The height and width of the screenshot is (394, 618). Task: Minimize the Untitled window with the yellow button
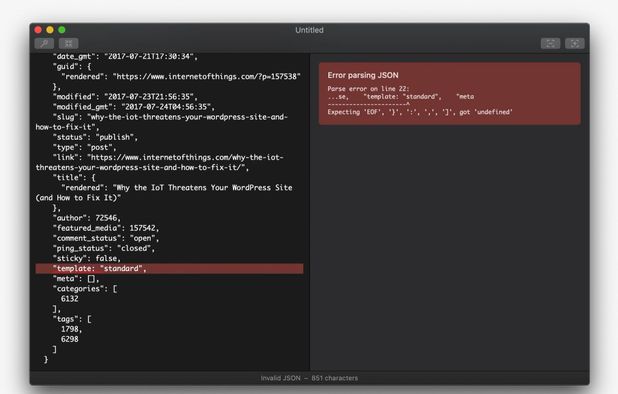50,30
